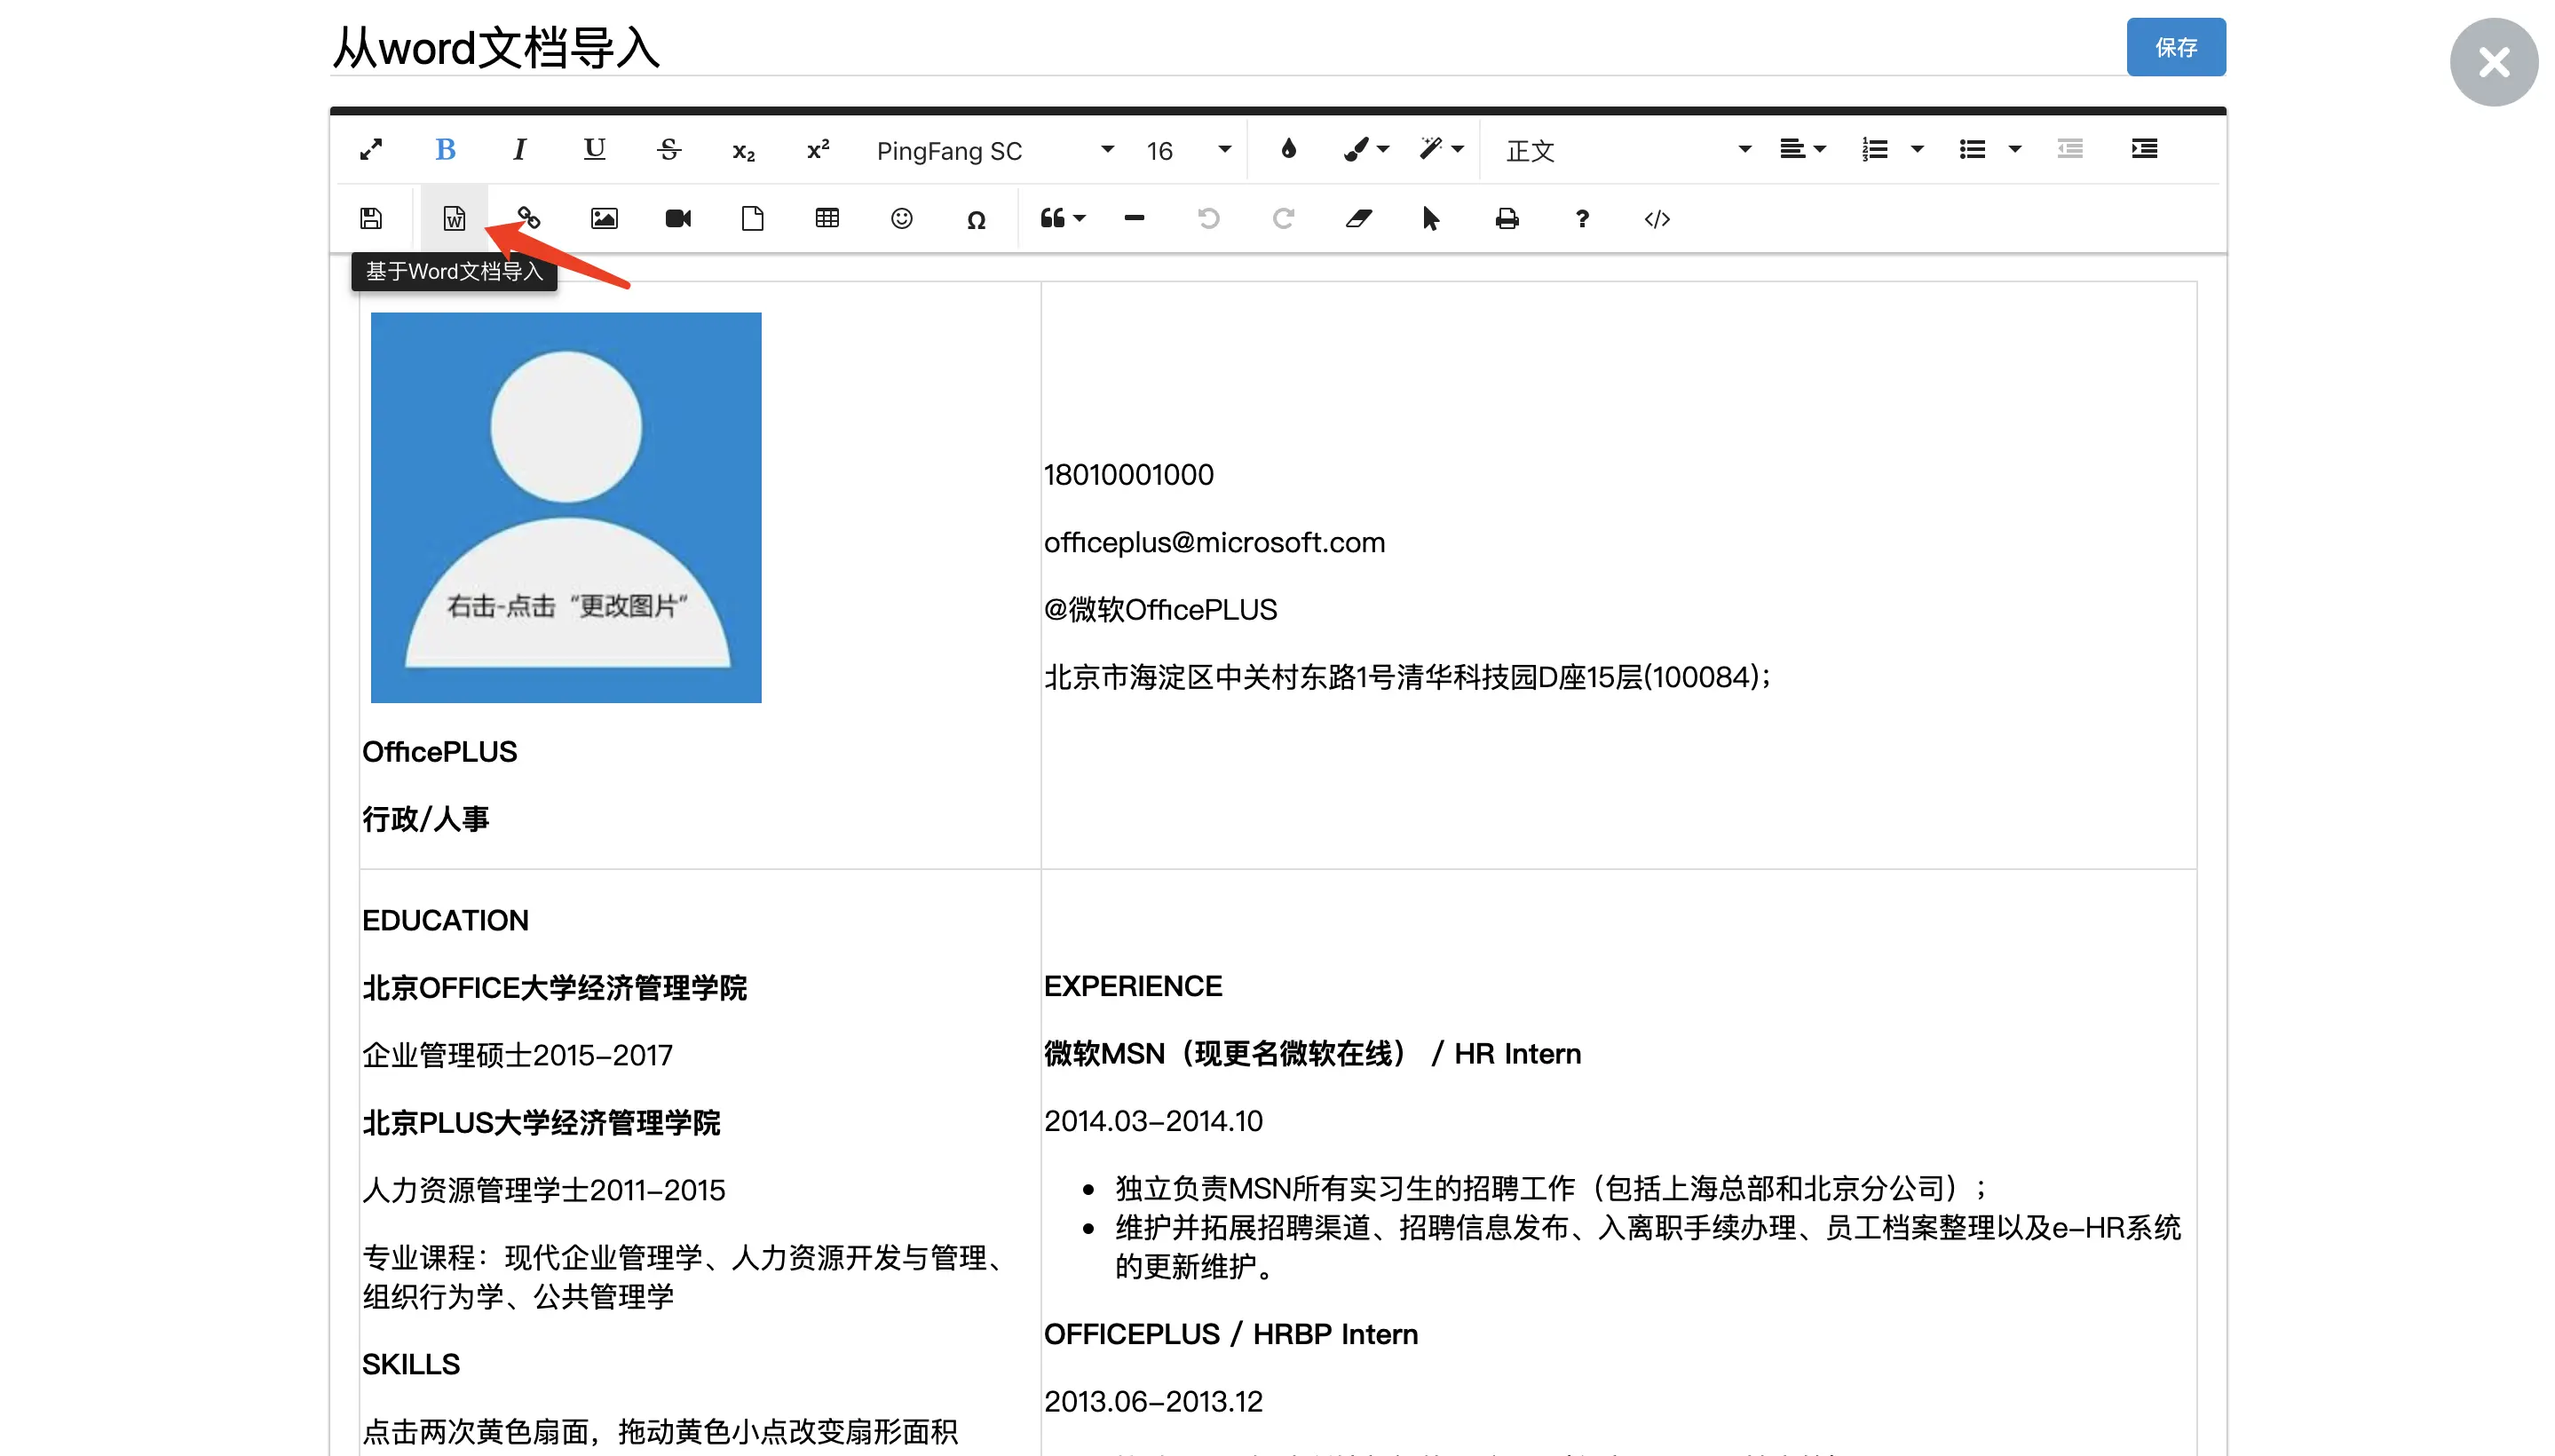The image size is (2555, 1456).
Task: Click the ordered list icon
Action: 1875,150
